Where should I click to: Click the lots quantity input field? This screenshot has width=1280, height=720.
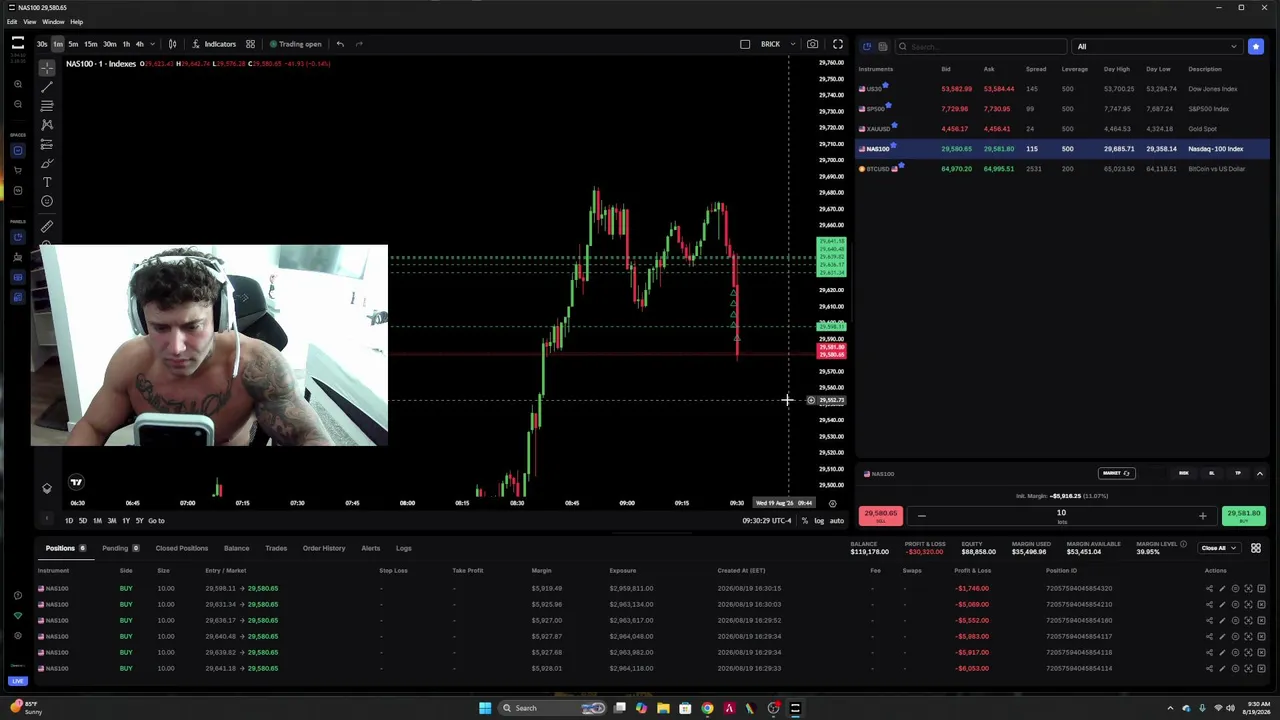click(x=1061, y=516)
